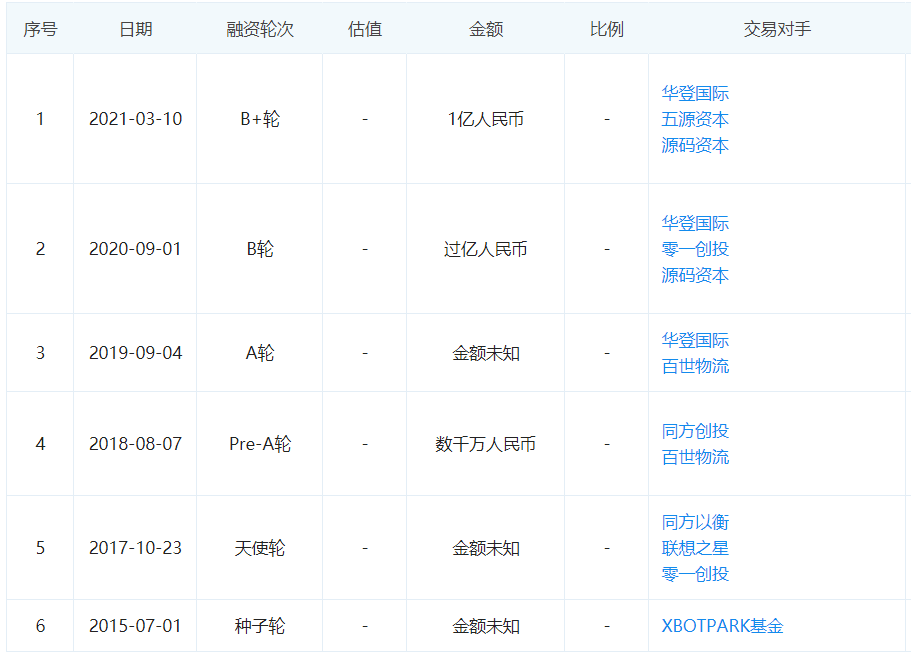This screenshot has width=911, height=657.
Task: Click 百世物流 in the Pre-A轮 row
Action: 695,457
